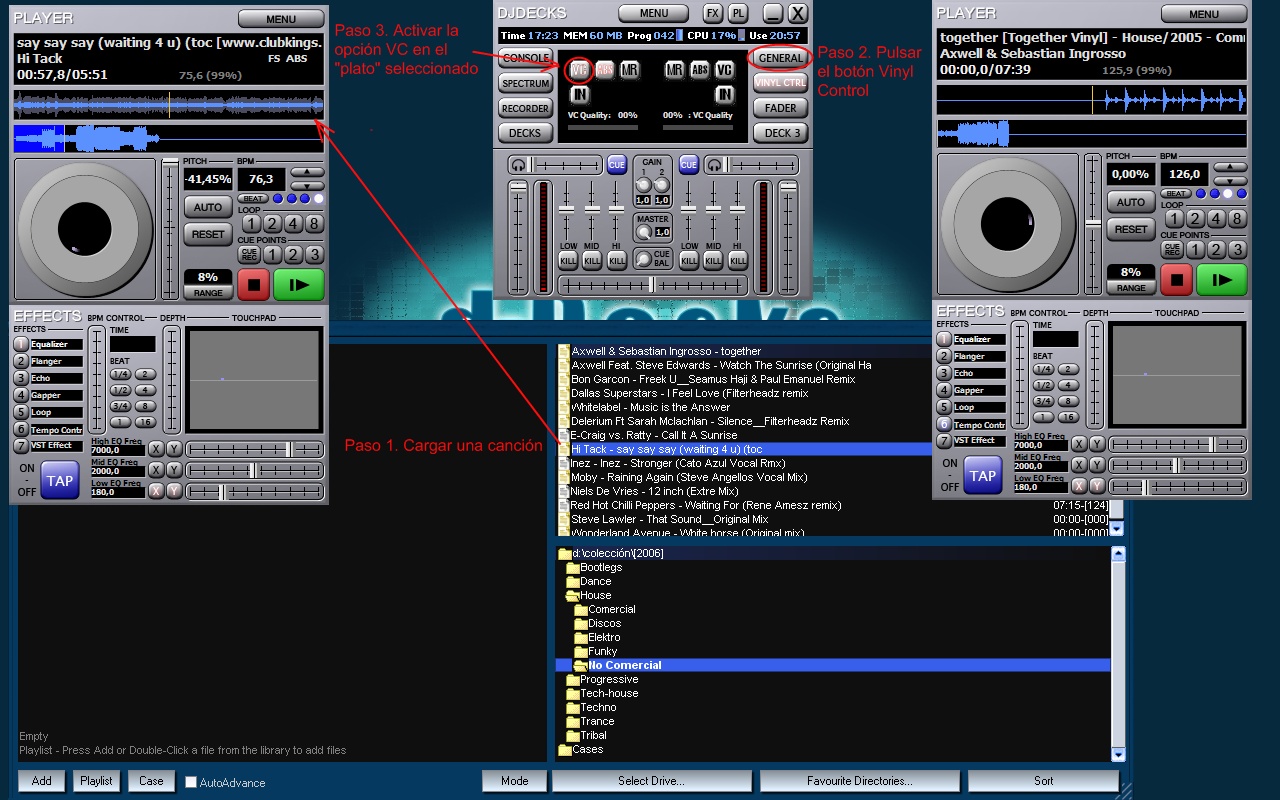Click the Add button below playlist
1280x800 pixels.
pos(41,781)
